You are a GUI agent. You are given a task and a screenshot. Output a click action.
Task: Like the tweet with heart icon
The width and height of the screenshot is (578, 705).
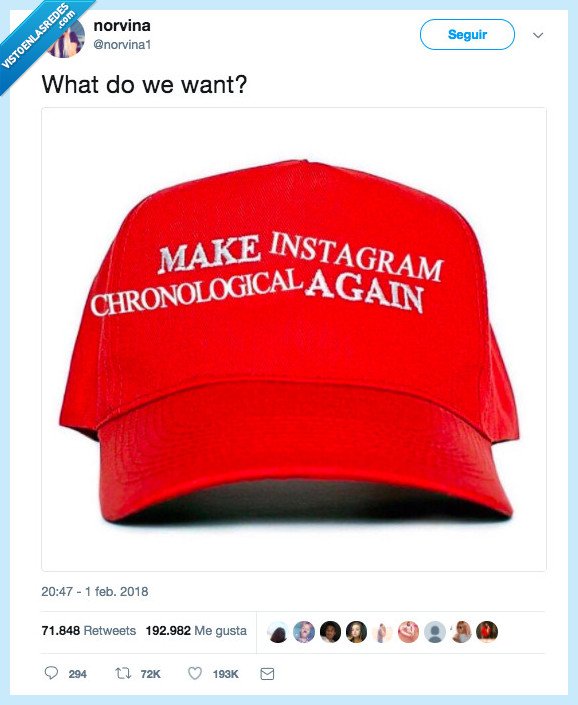[x=195, y=674]
